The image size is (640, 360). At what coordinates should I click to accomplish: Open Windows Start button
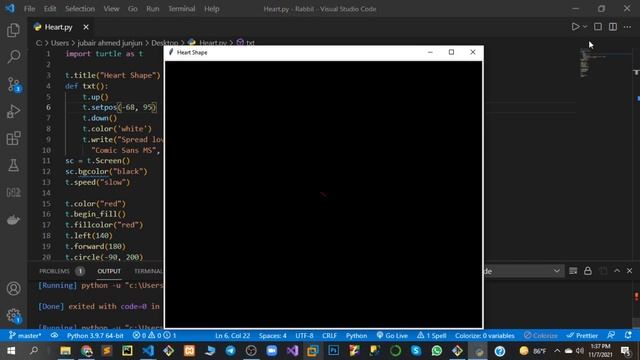pyautogui.click(x=11, y=351)
